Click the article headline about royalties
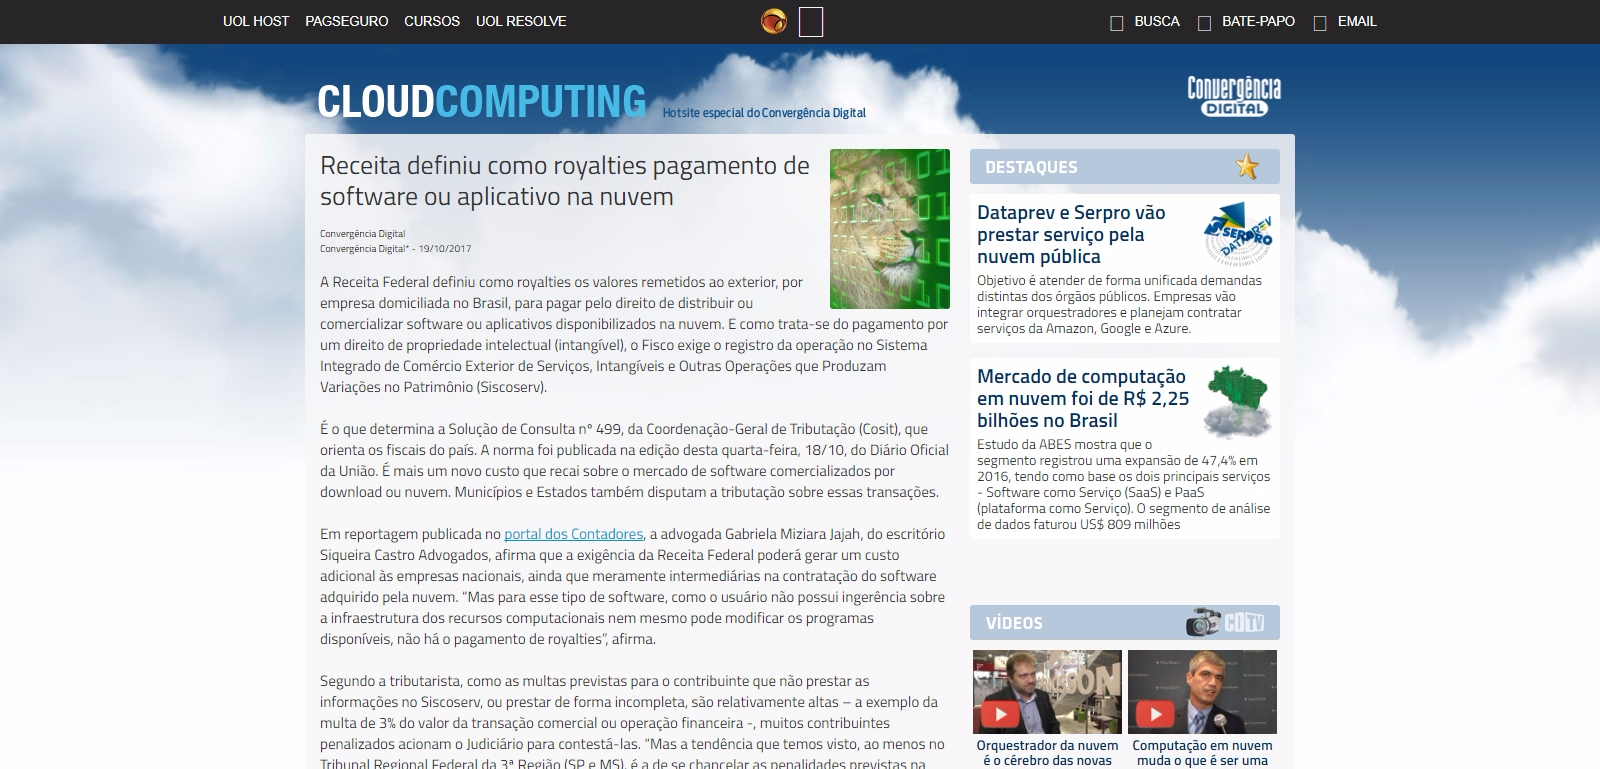The image size is (1600, 769). click(x=565, y=181)
